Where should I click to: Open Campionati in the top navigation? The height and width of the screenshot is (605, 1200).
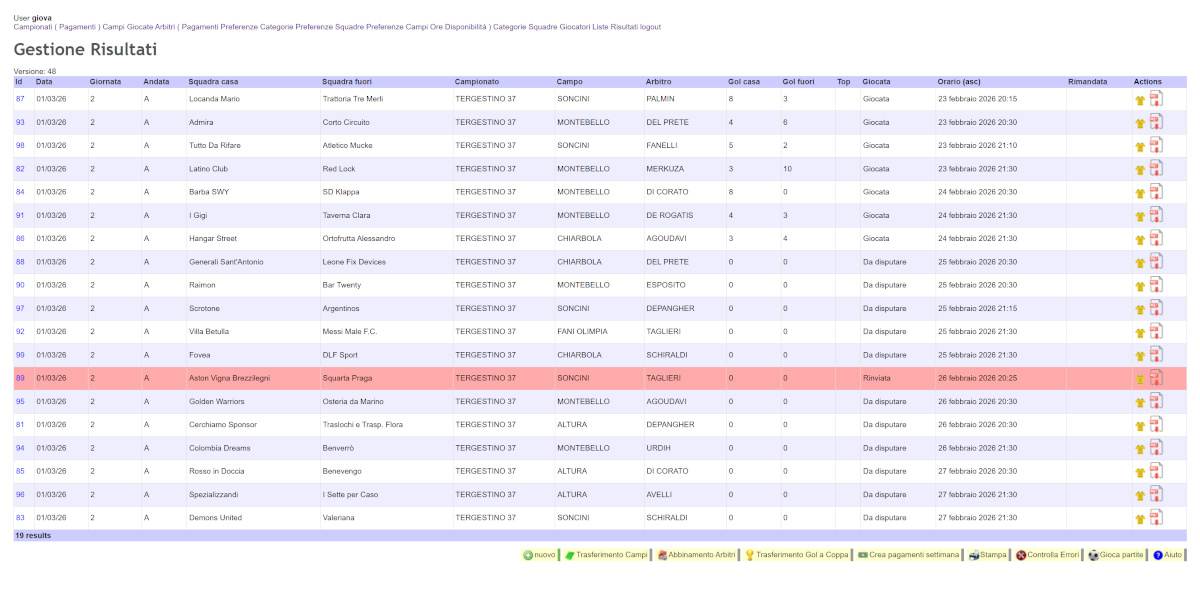pyautogui.click(x=32, y=27)
